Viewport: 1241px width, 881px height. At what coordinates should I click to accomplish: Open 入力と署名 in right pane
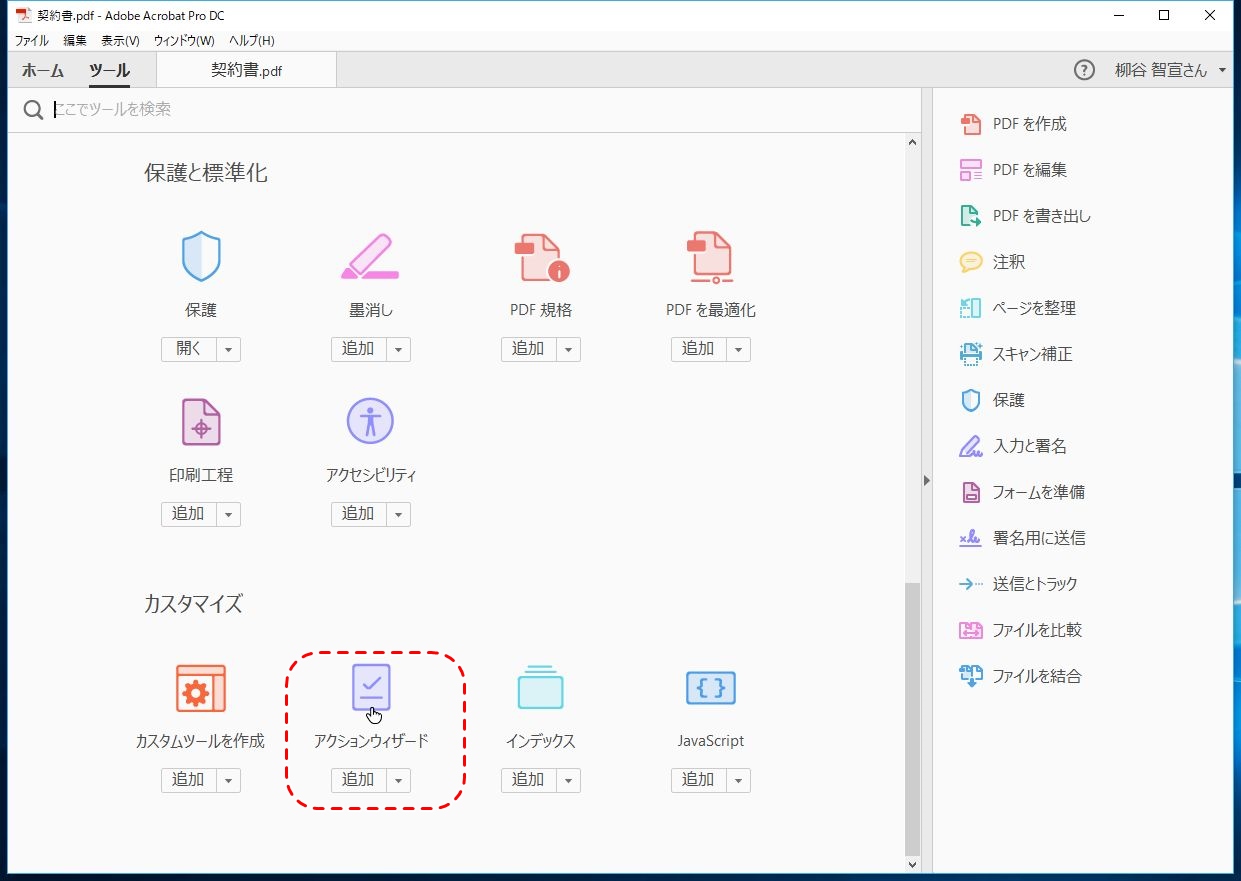tap(1013, 446)
